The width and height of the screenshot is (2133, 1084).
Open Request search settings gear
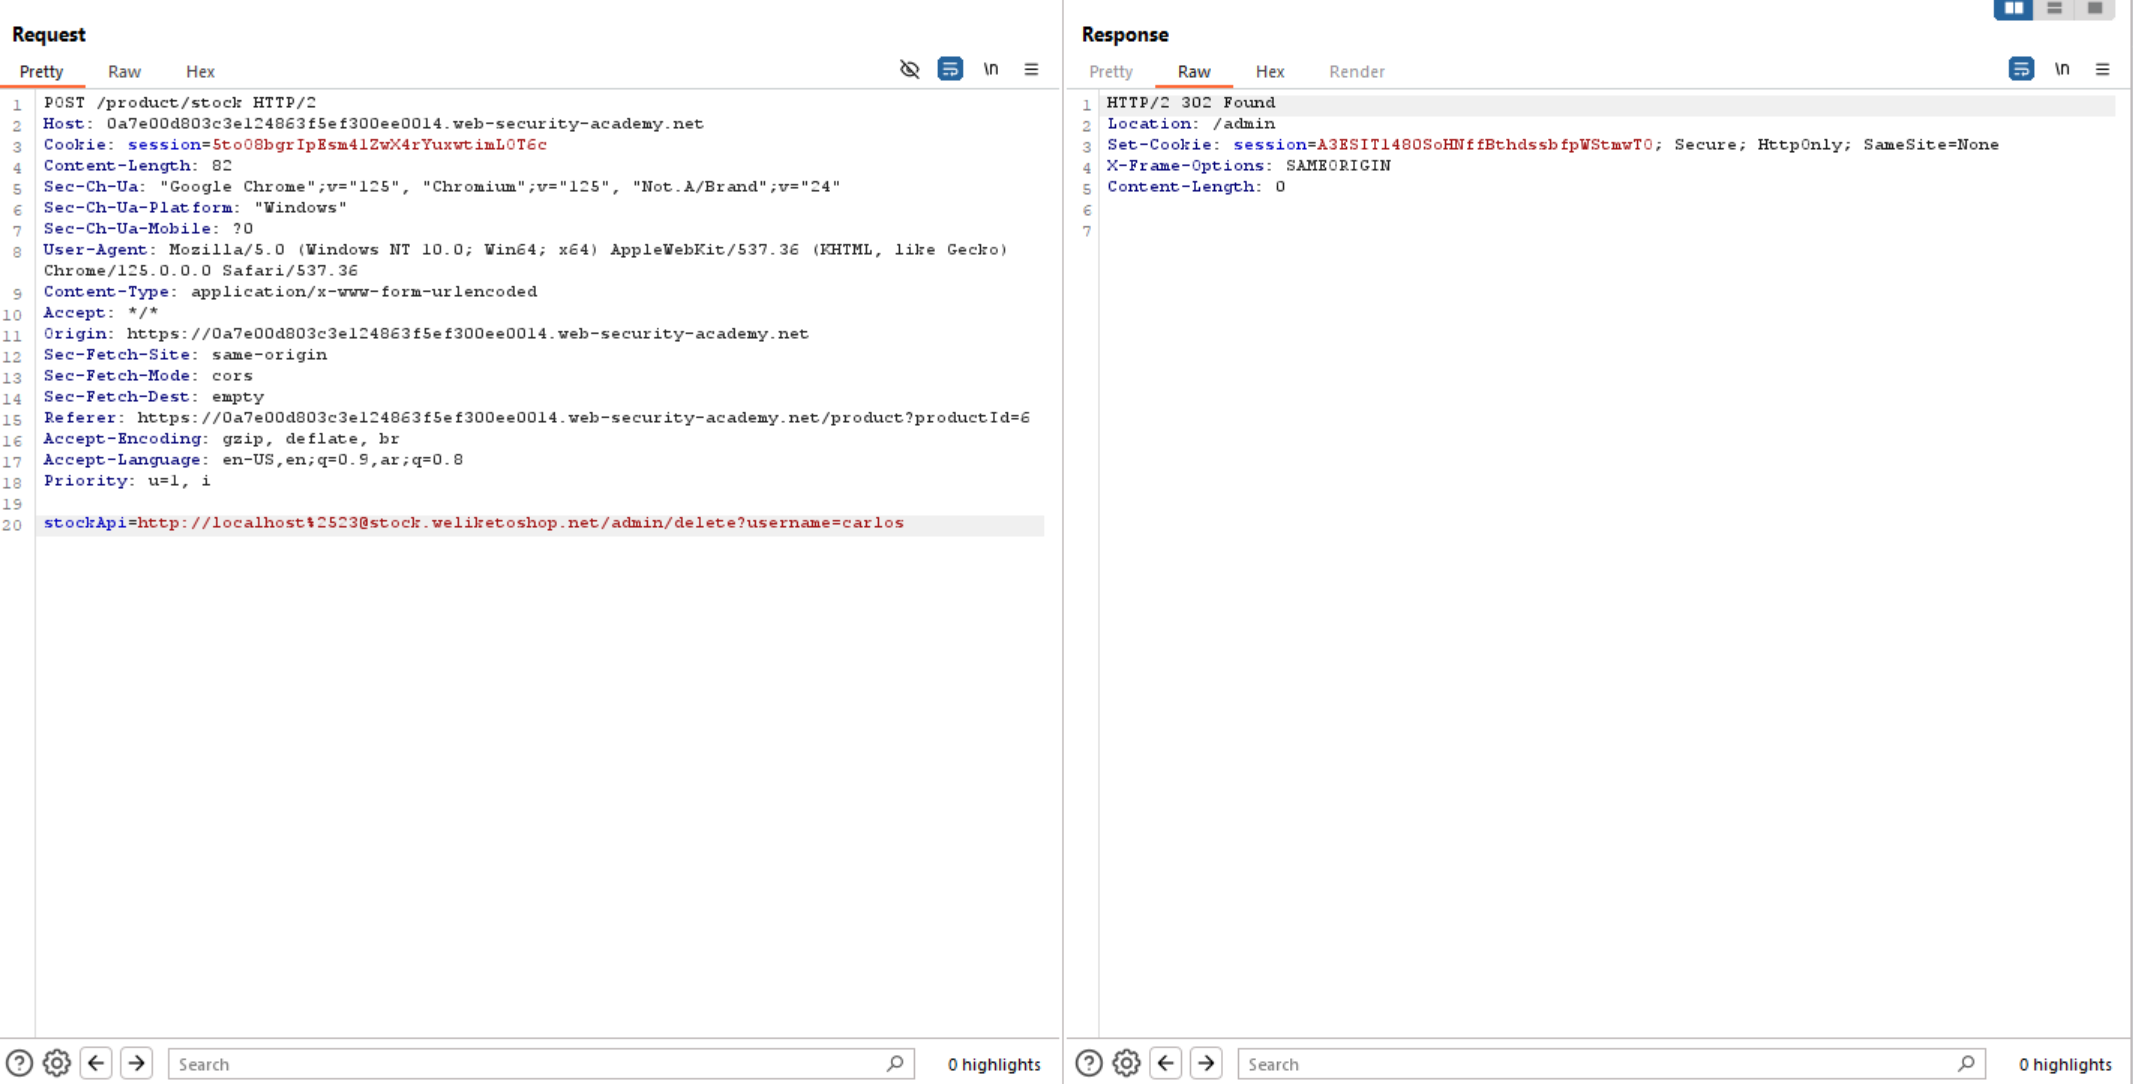point(57,1063)
